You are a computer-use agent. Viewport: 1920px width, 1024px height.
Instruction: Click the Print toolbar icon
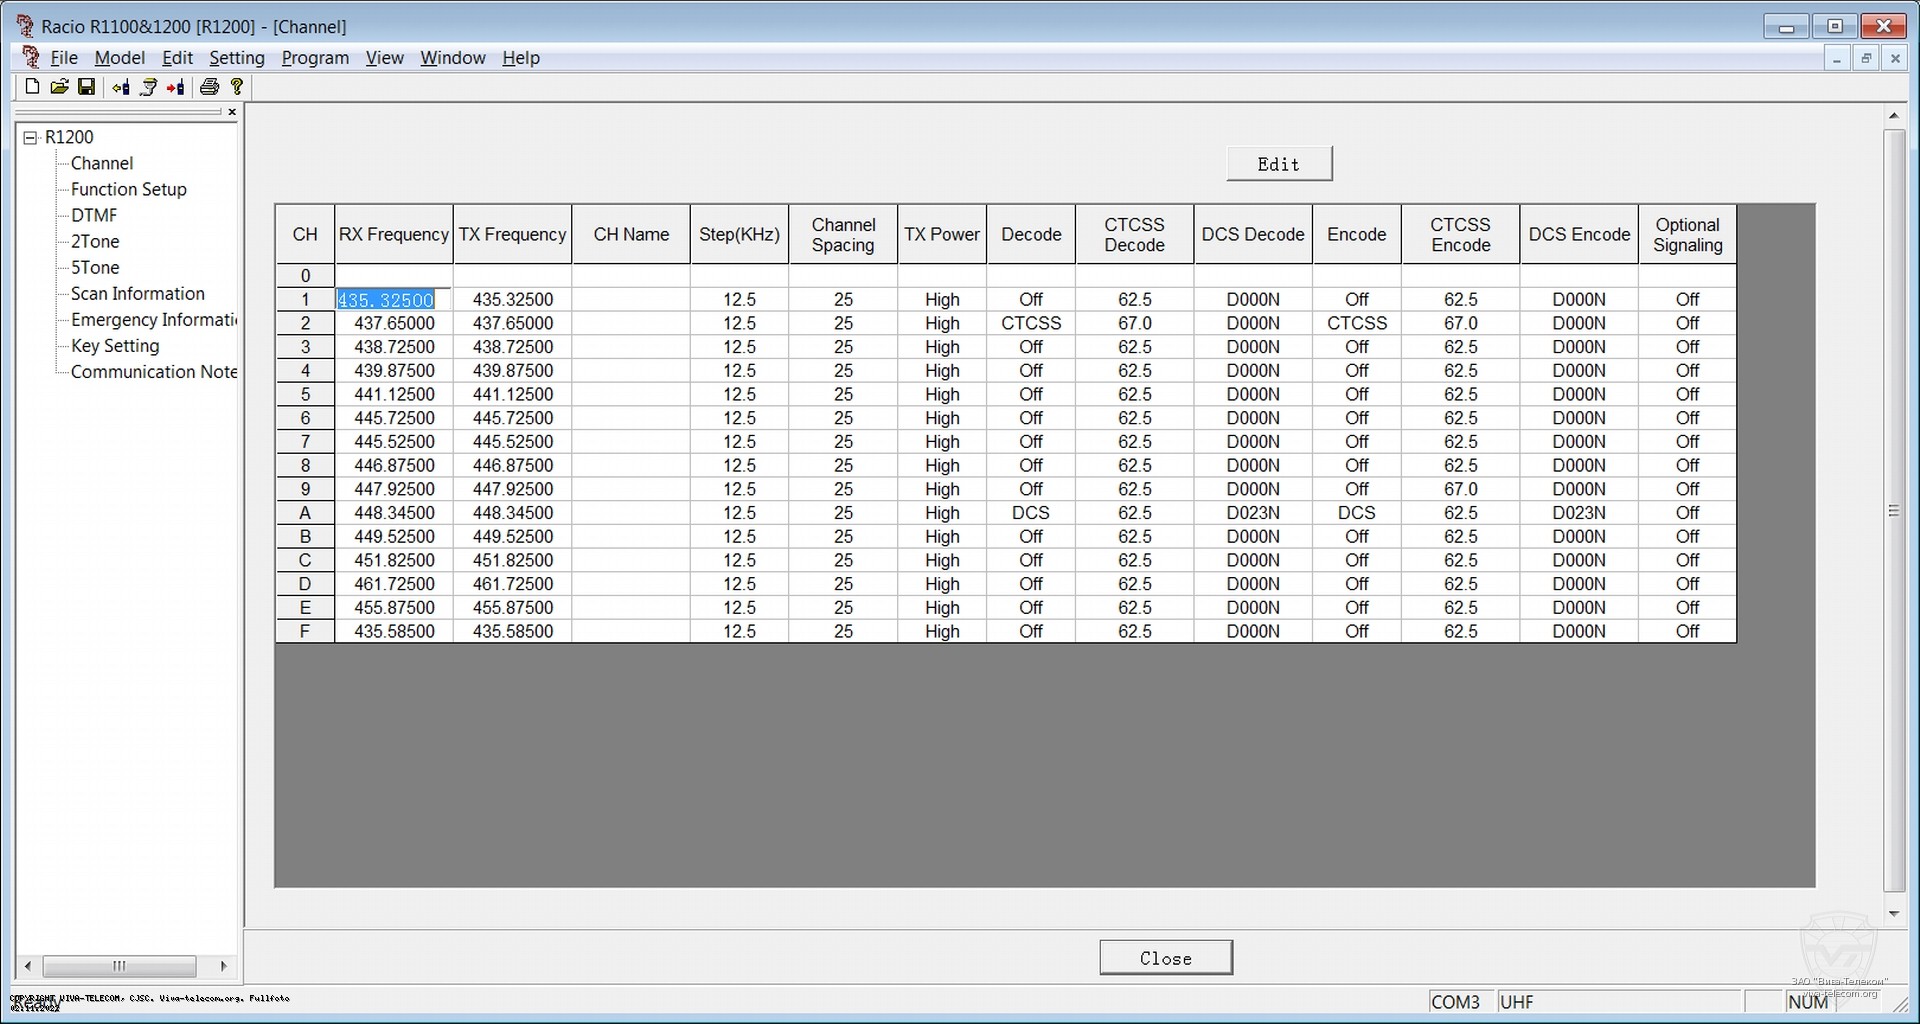click(x=209, y=87)
